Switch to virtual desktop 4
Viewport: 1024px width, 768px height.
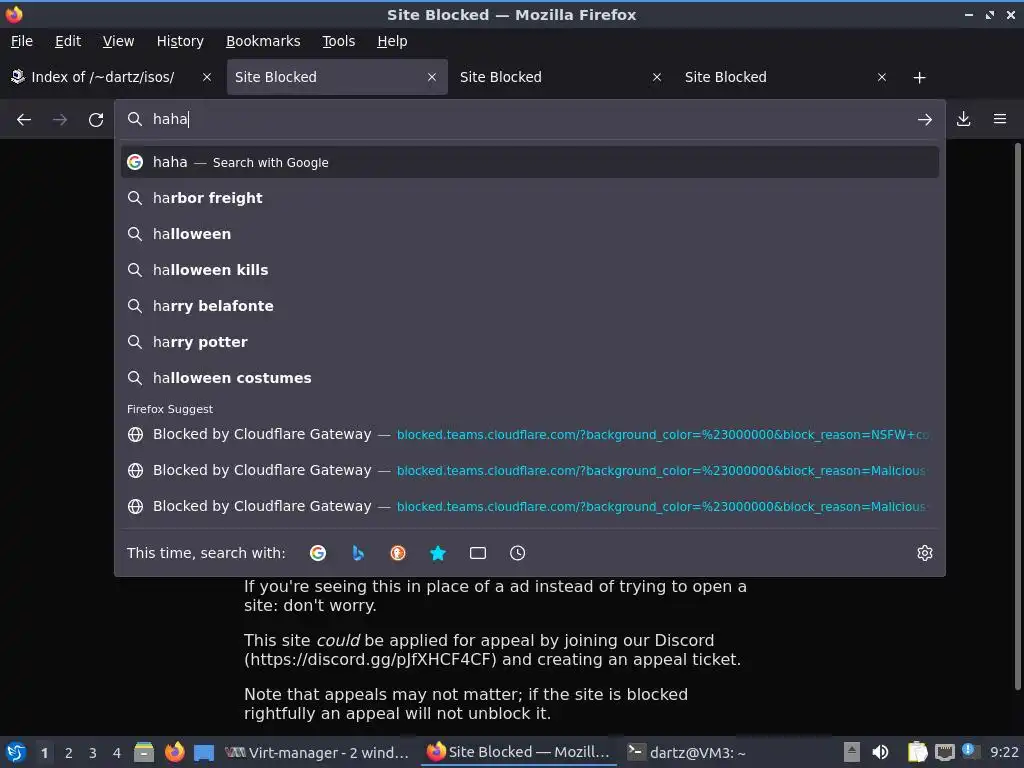point(117,753)
